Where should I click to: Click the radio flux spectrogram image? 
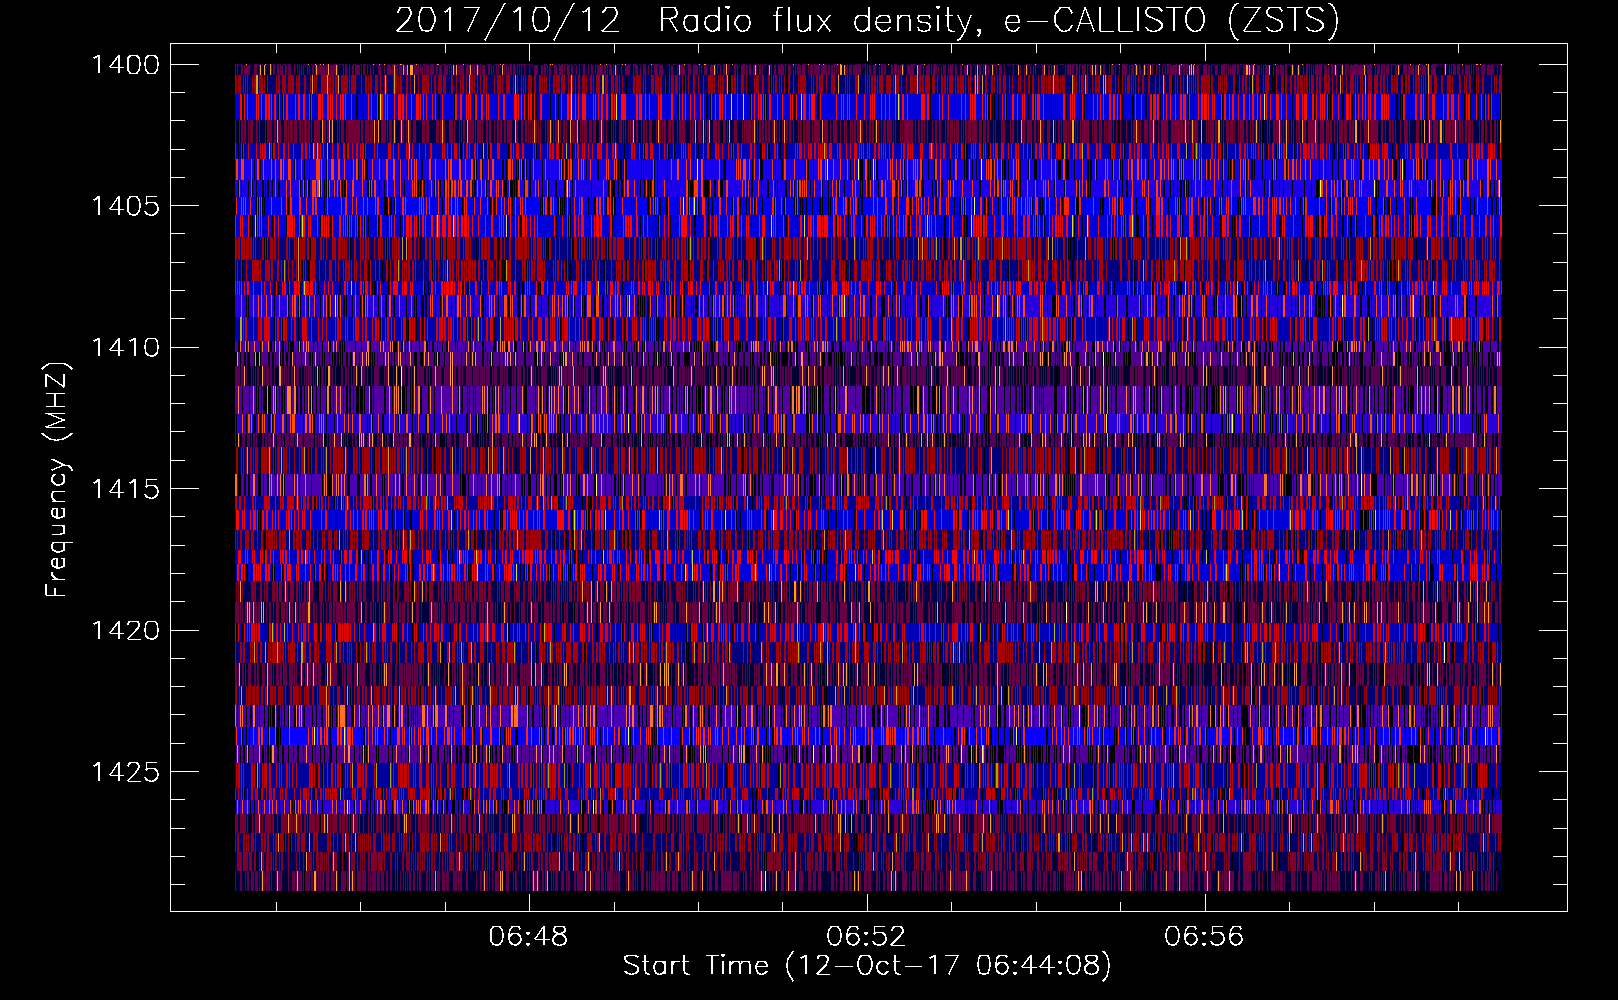pyautogui.click(x=868, y=477)
